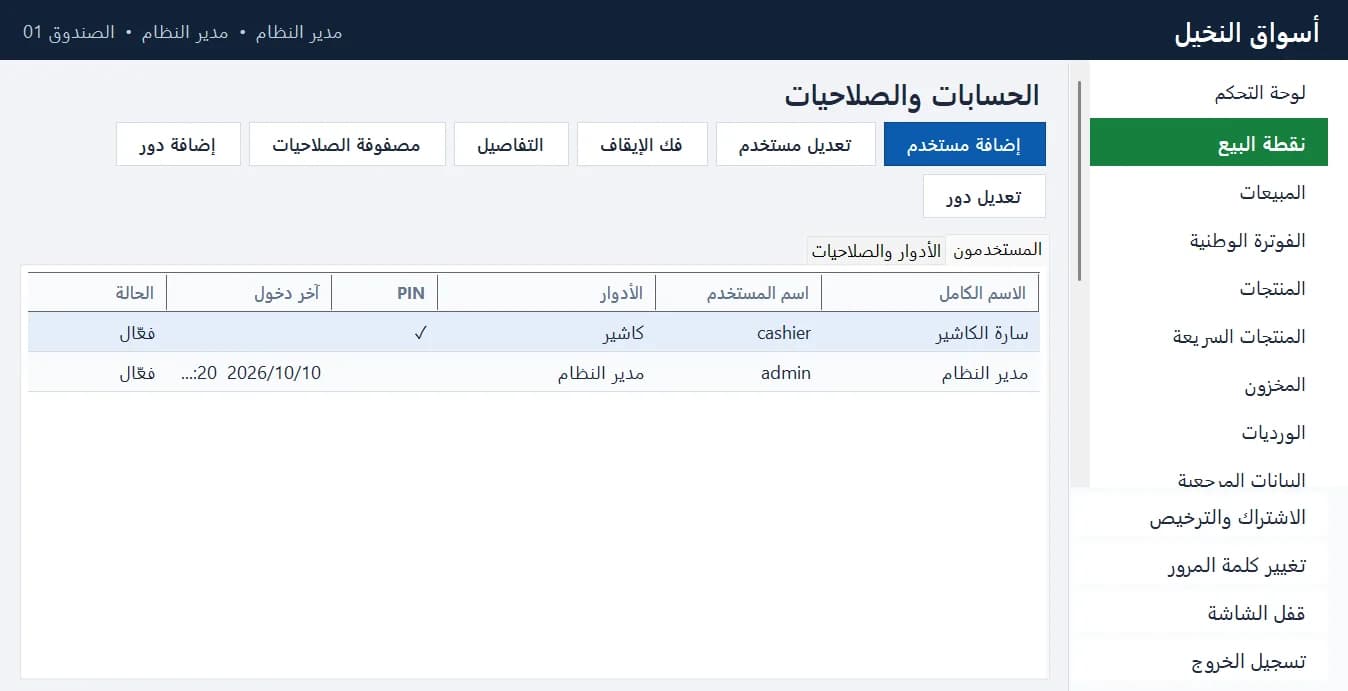Screen dimensions: 1348x691
Task: Sort by the PIN column header
Action: [x=385, y=293]
